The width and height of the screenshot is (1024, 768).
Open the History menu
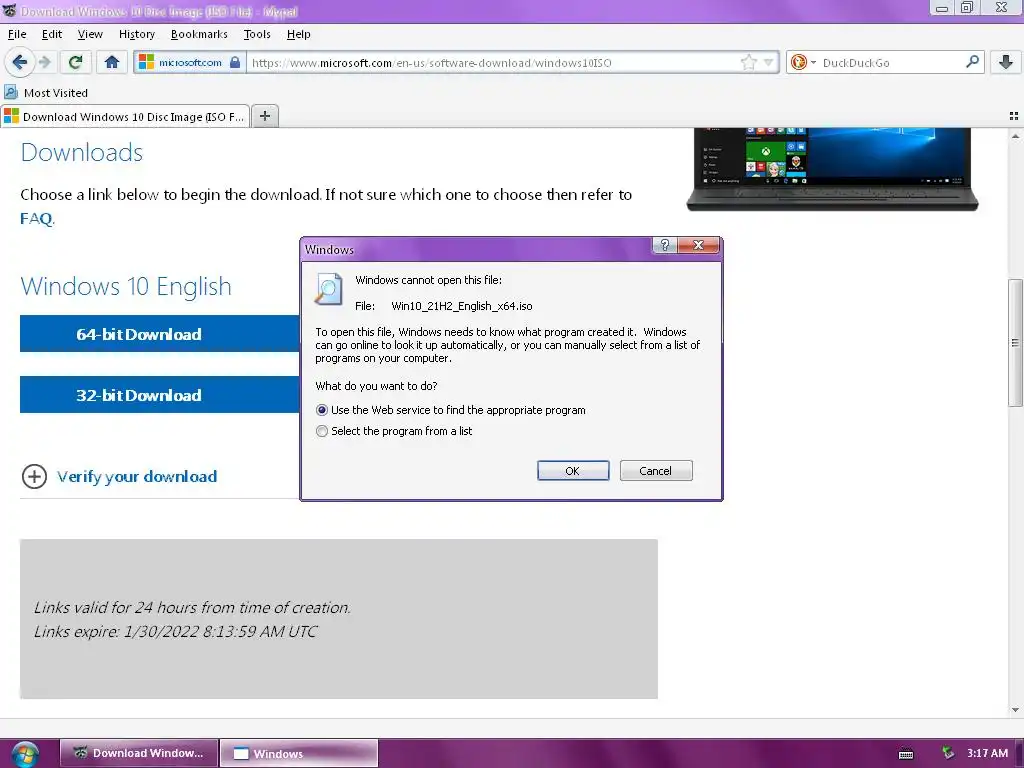[136, 34]
